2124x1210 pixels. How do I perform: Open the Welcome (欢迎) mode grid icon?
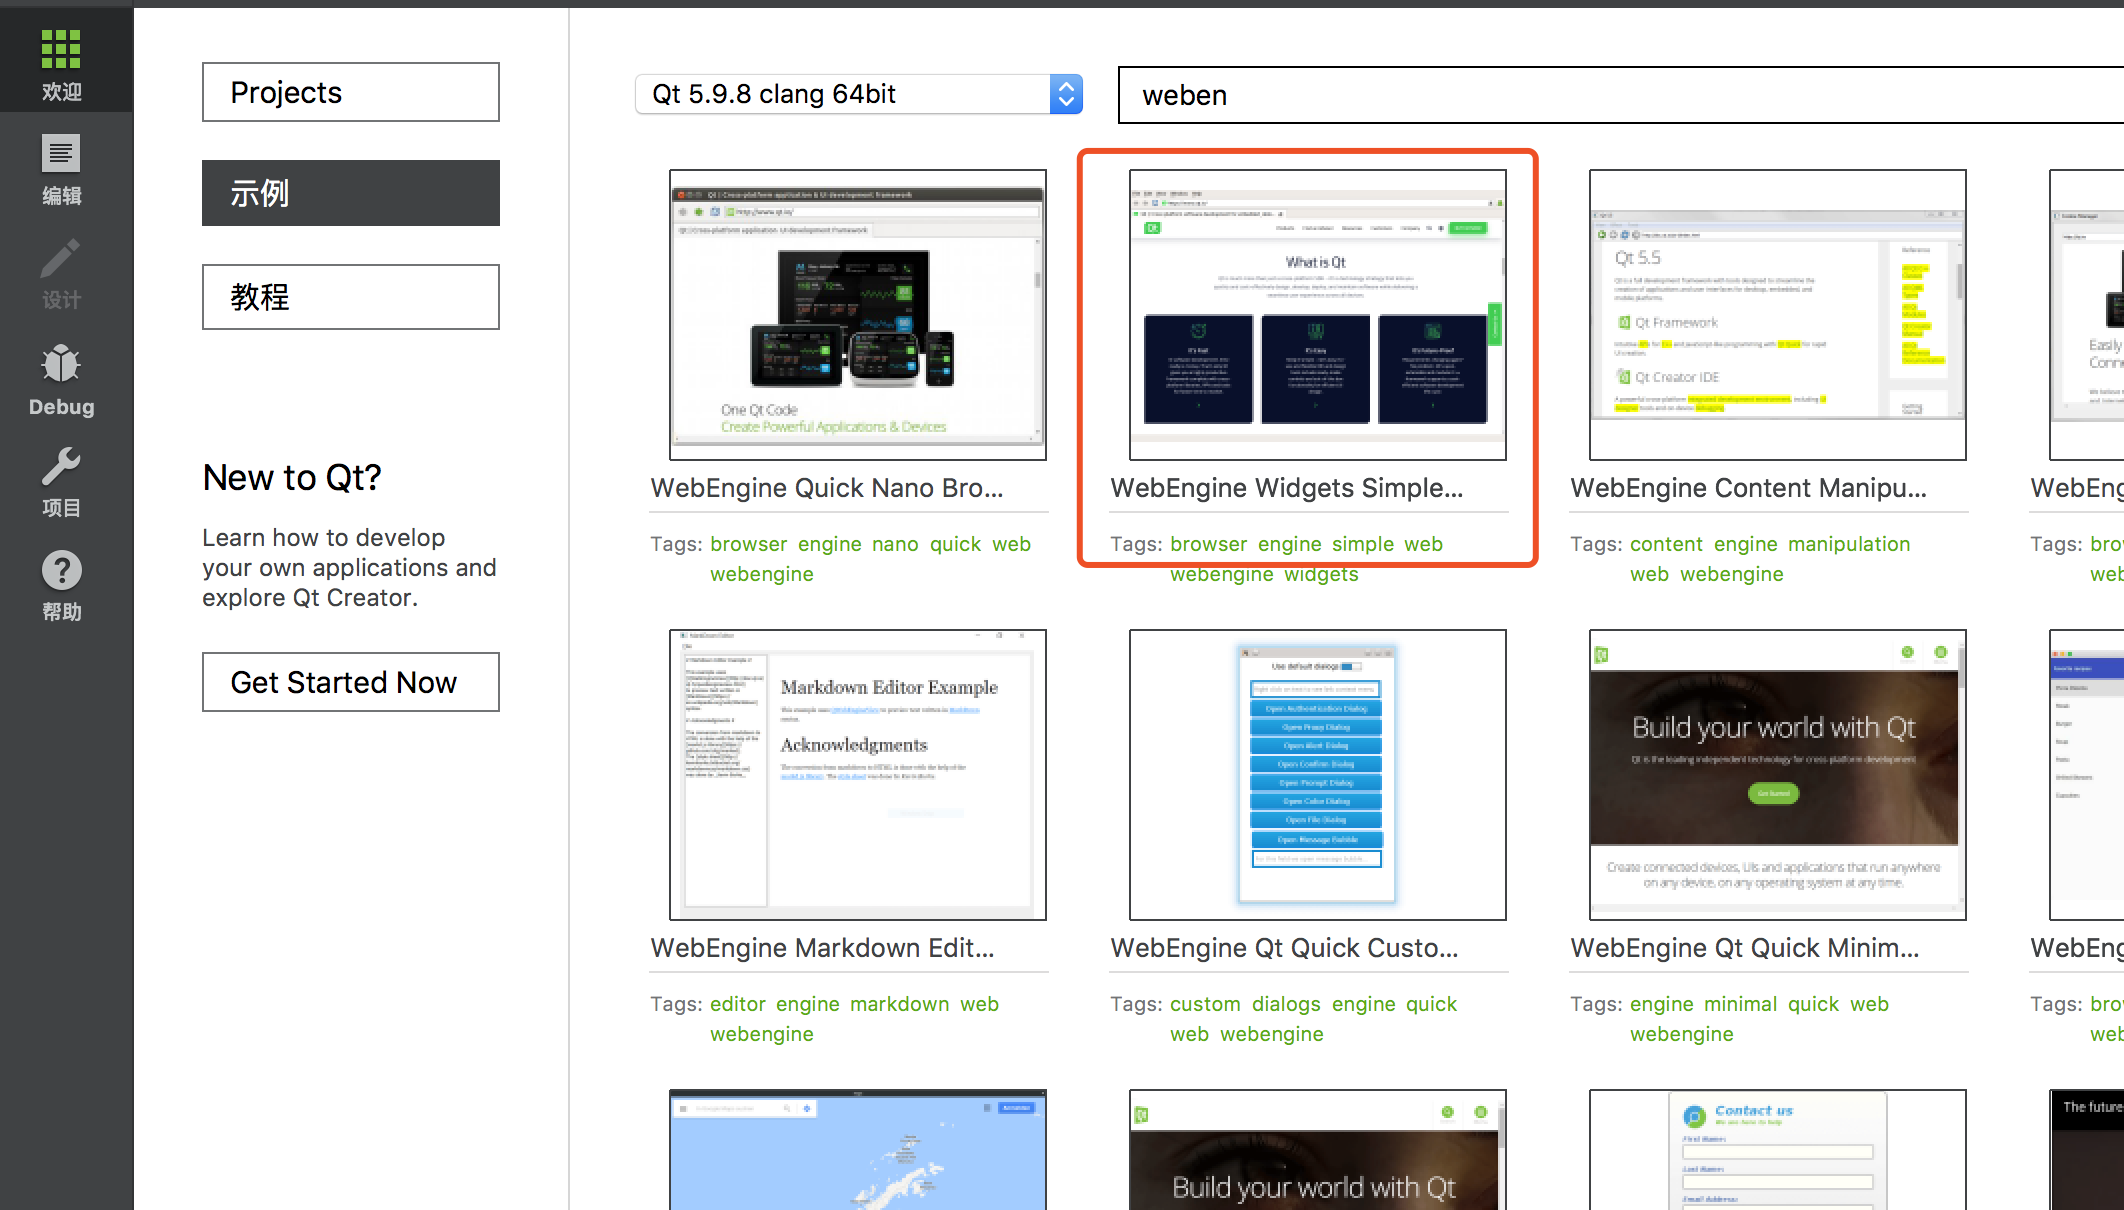[61, 49]
